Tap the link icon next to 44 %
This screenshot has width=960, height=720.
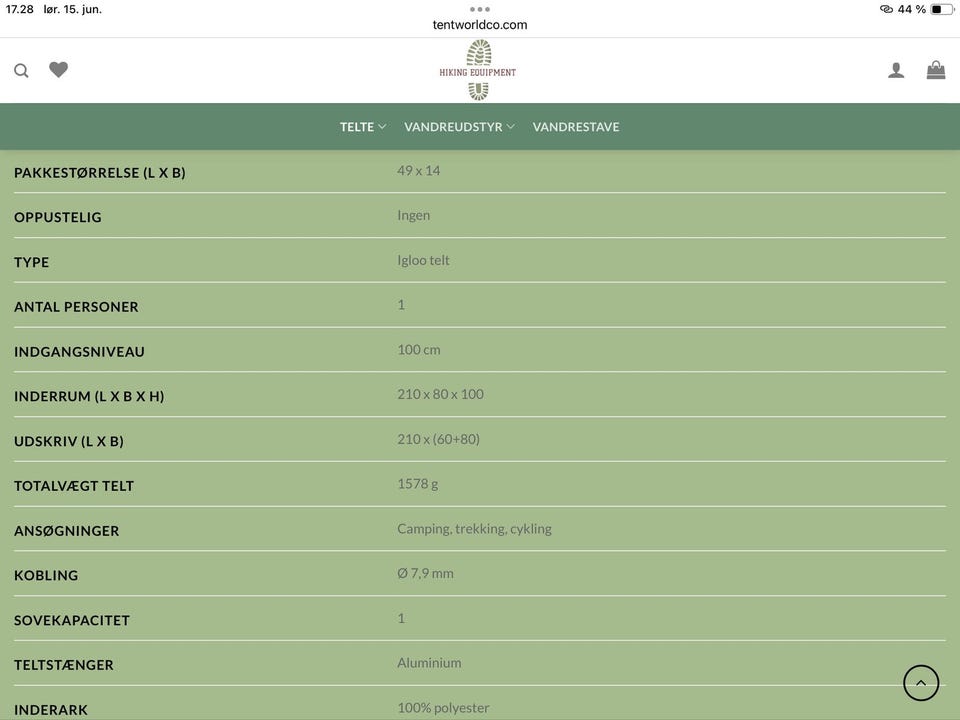pos(886,9)
